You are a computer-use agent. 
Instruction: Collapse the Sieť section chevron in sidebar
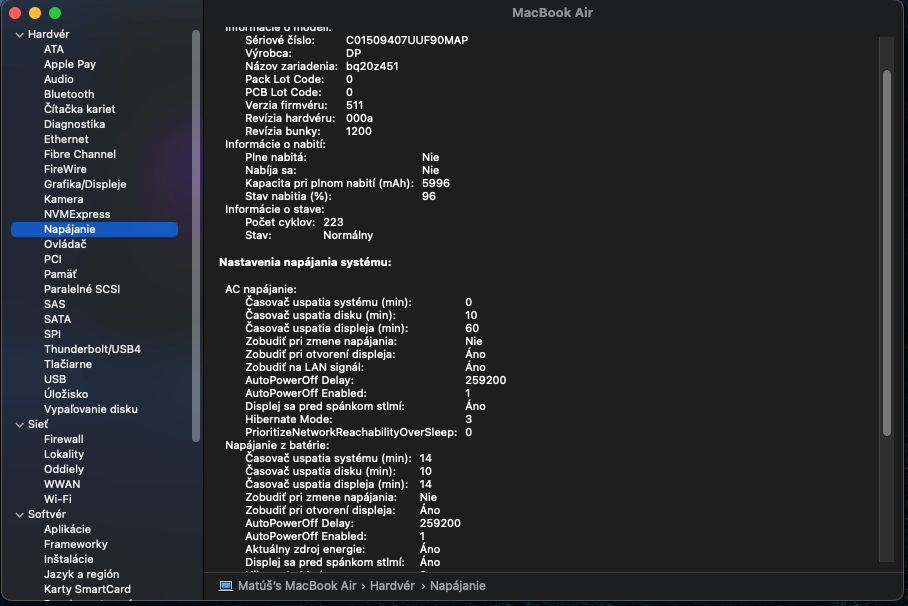pyautogui.click(x=19, y=424)
